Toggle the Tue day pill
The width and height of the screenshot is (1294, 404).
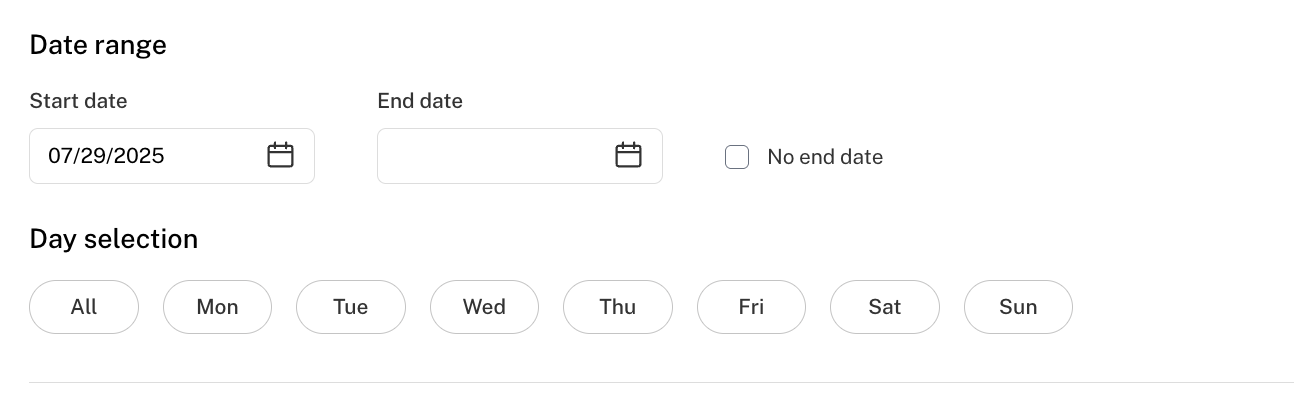coord(351,307)
